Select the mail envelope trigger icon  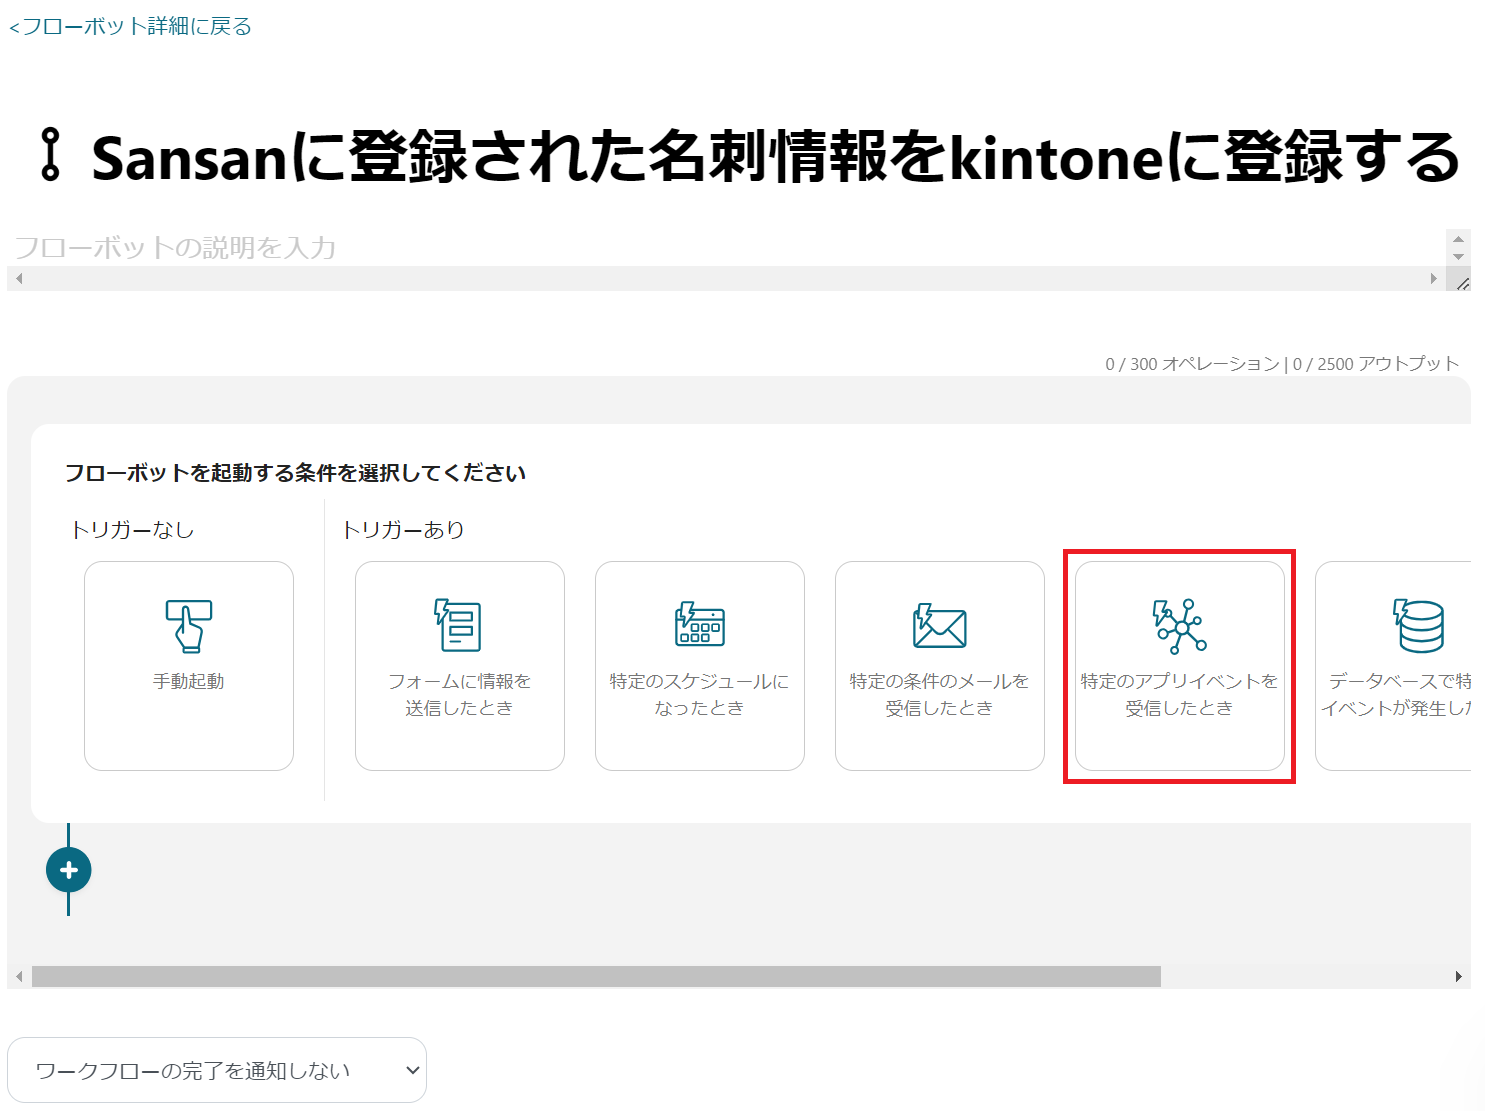click(x=940, y=626)
